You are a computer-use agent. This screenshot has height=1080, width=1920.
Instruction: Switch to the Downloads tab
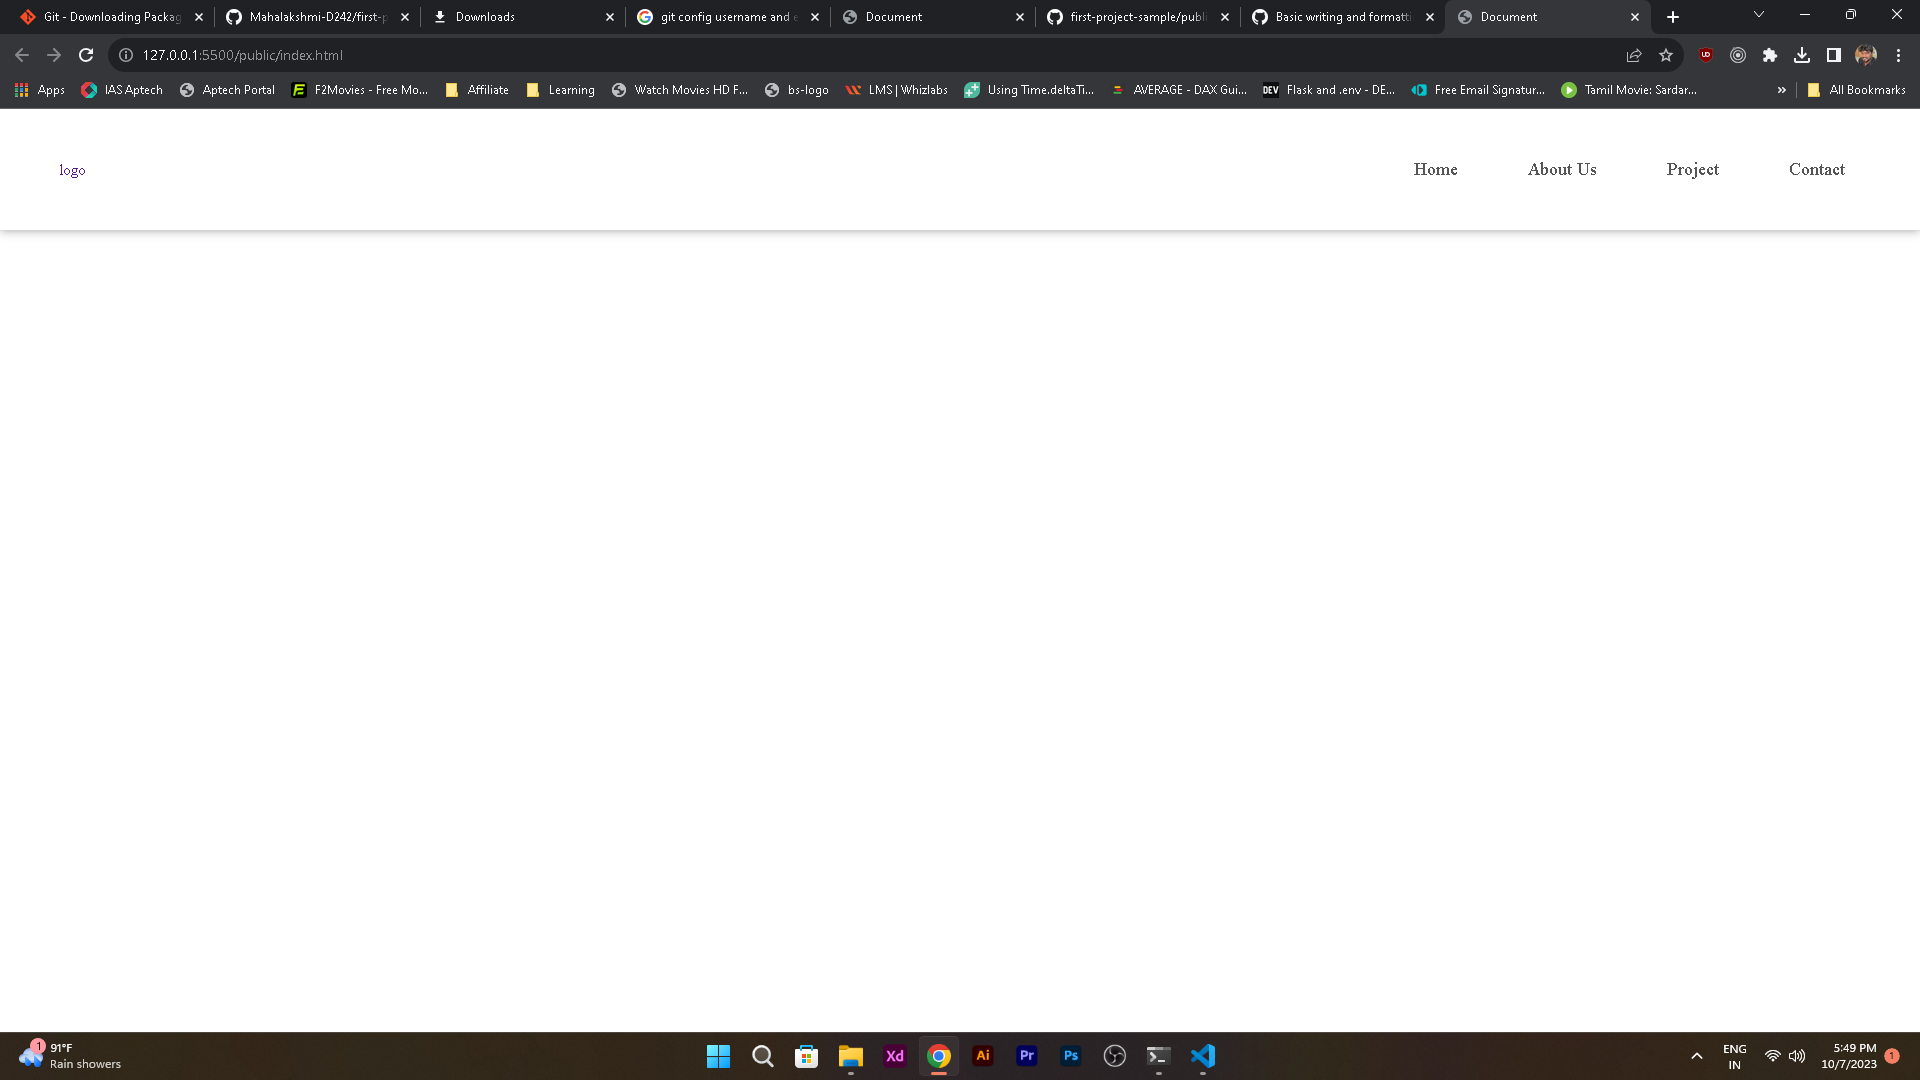point(520,17)
